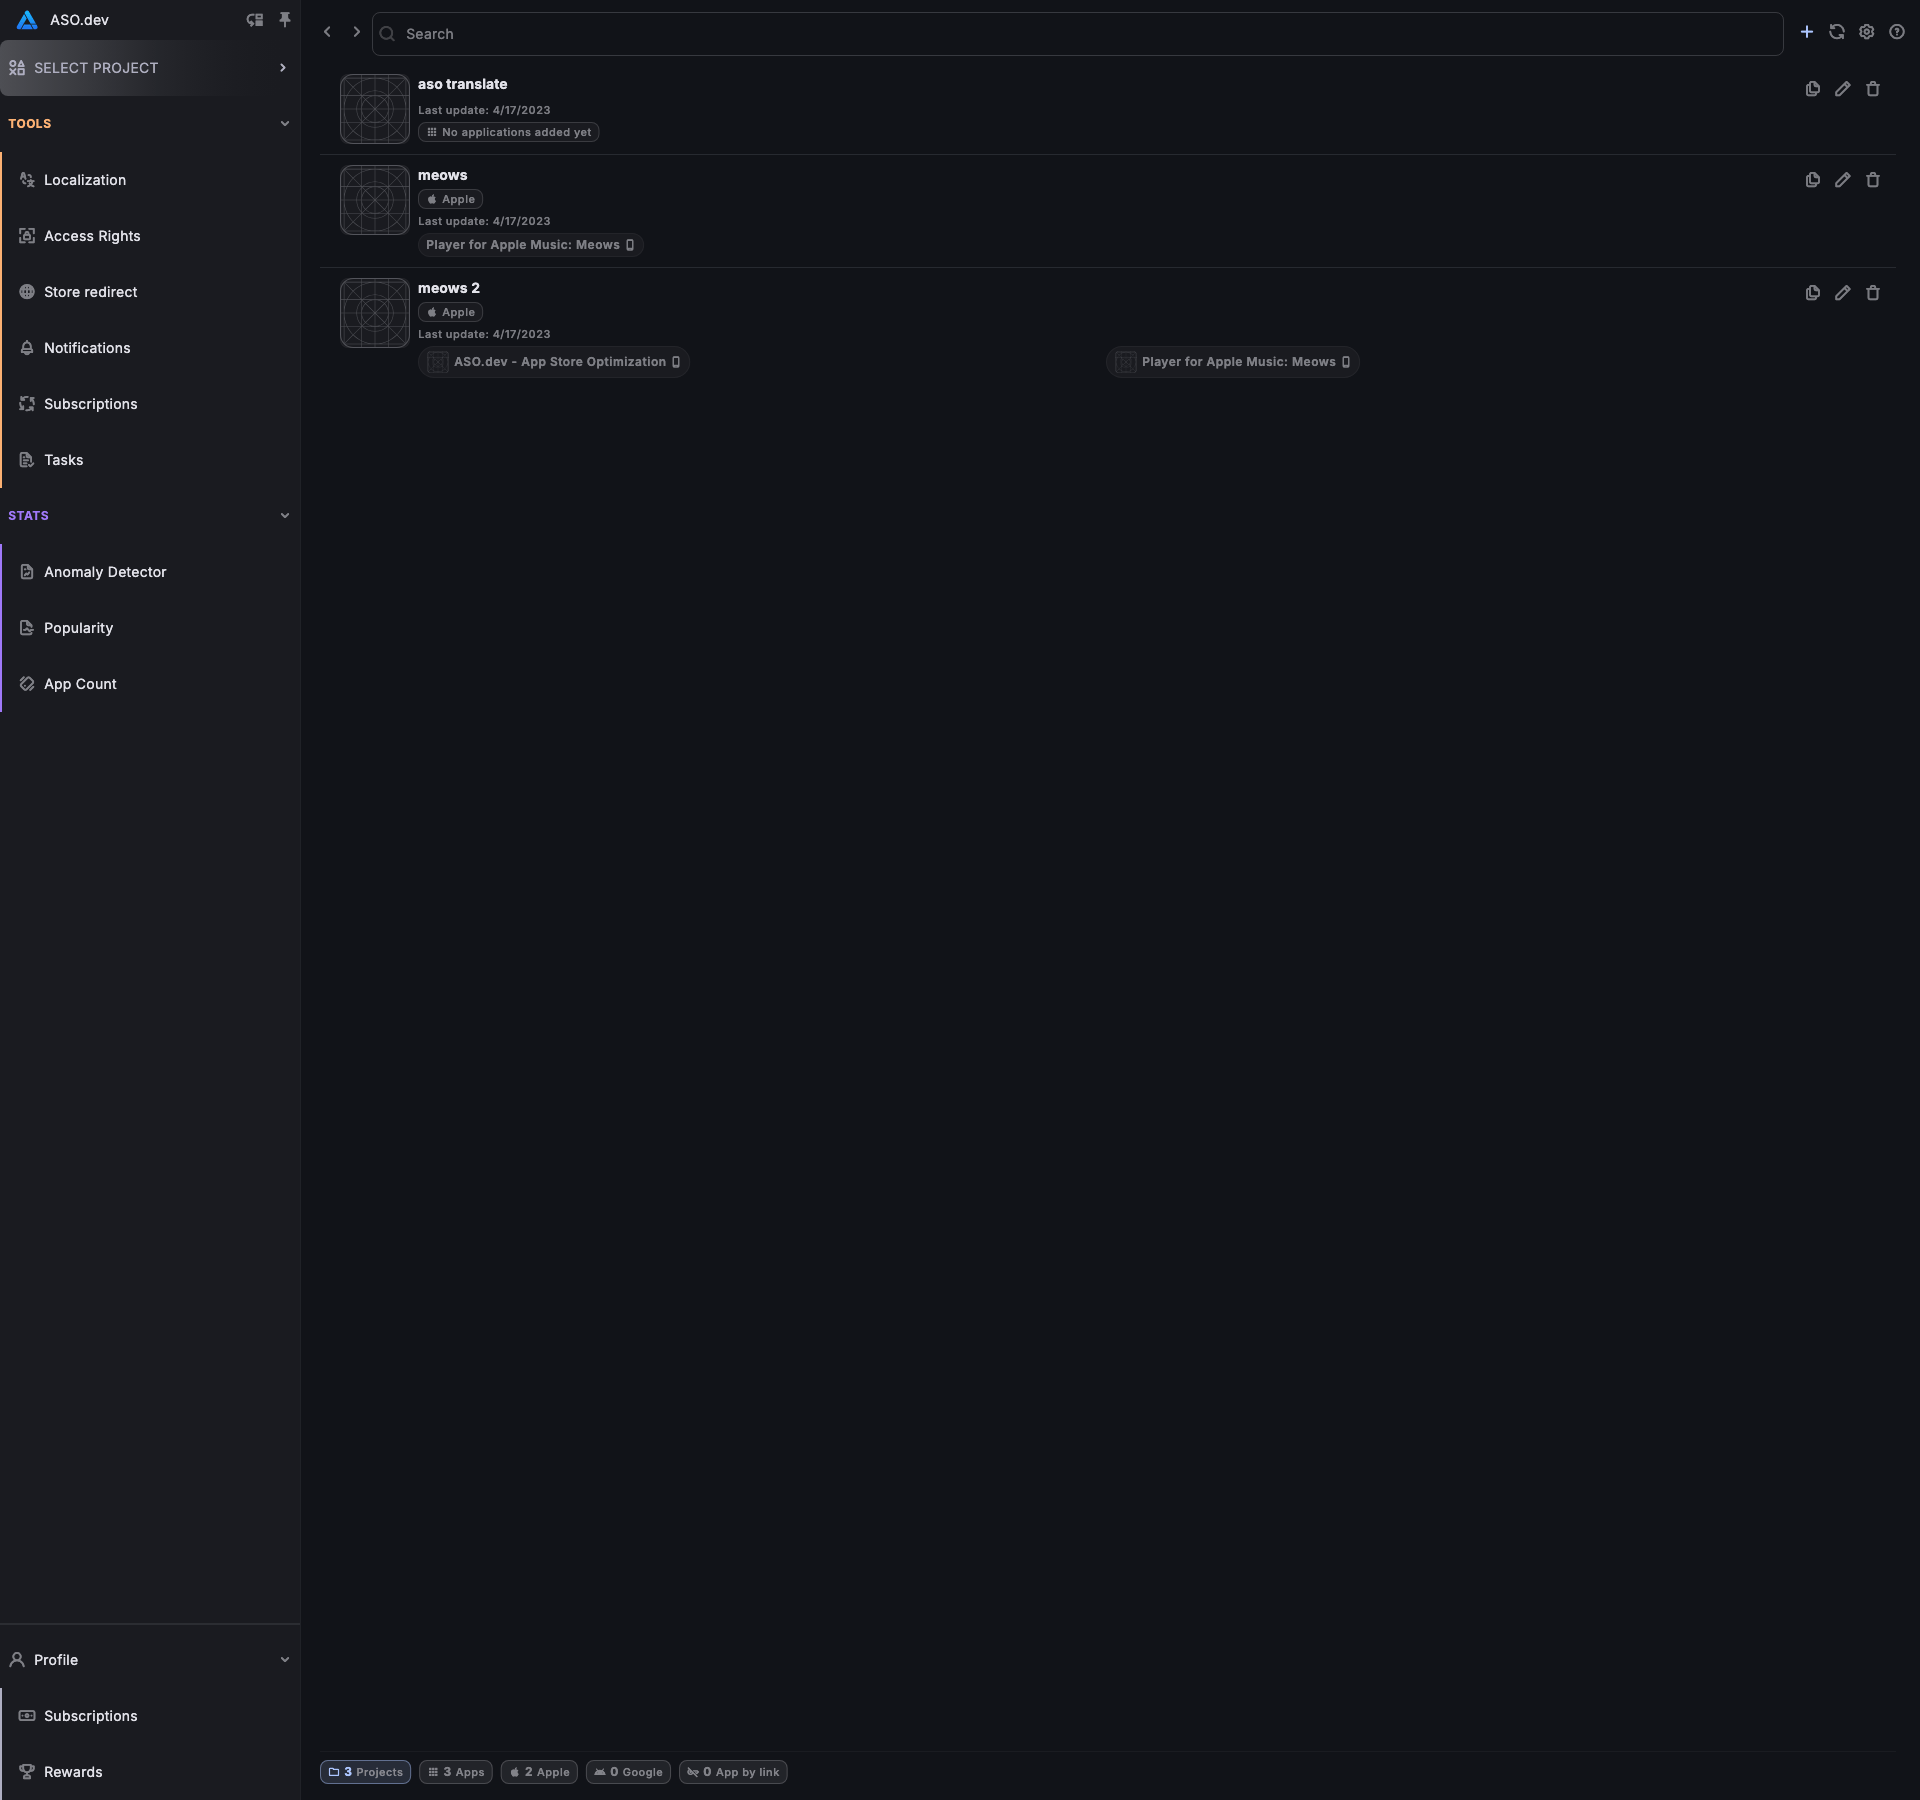Delete the aso translate project
The height and width of the screenshot is (1800, 1920).
[1873, 89]
